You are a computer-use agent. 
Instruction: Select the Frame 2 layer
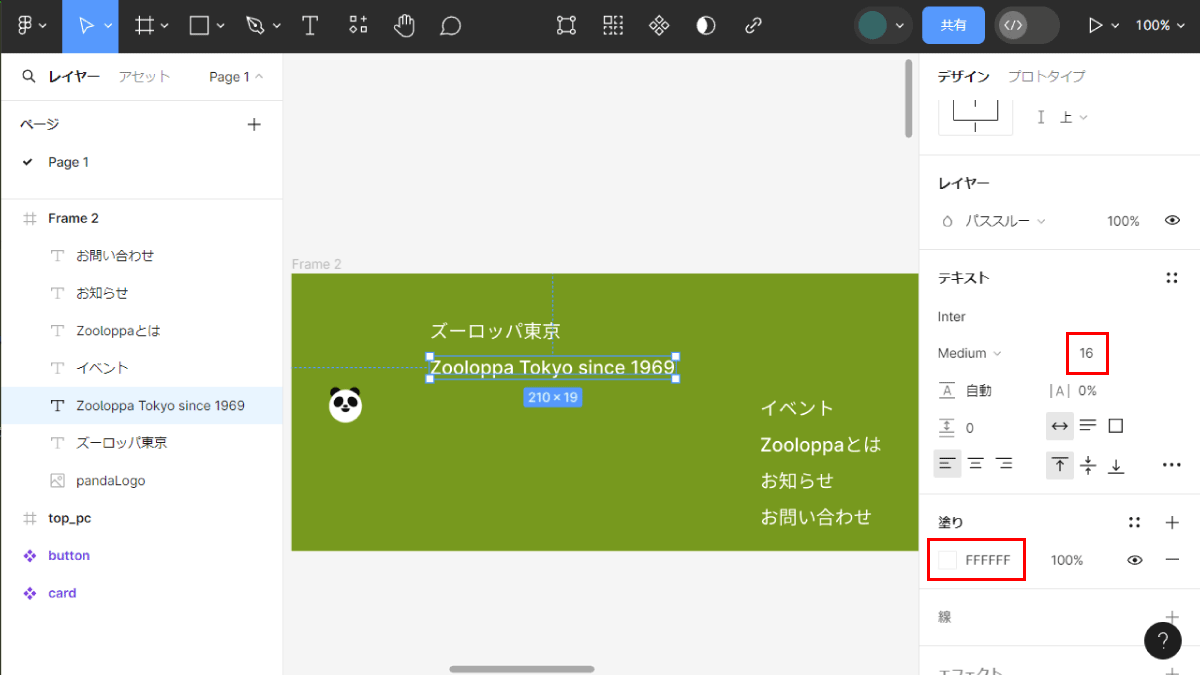(x=141, y=218)
